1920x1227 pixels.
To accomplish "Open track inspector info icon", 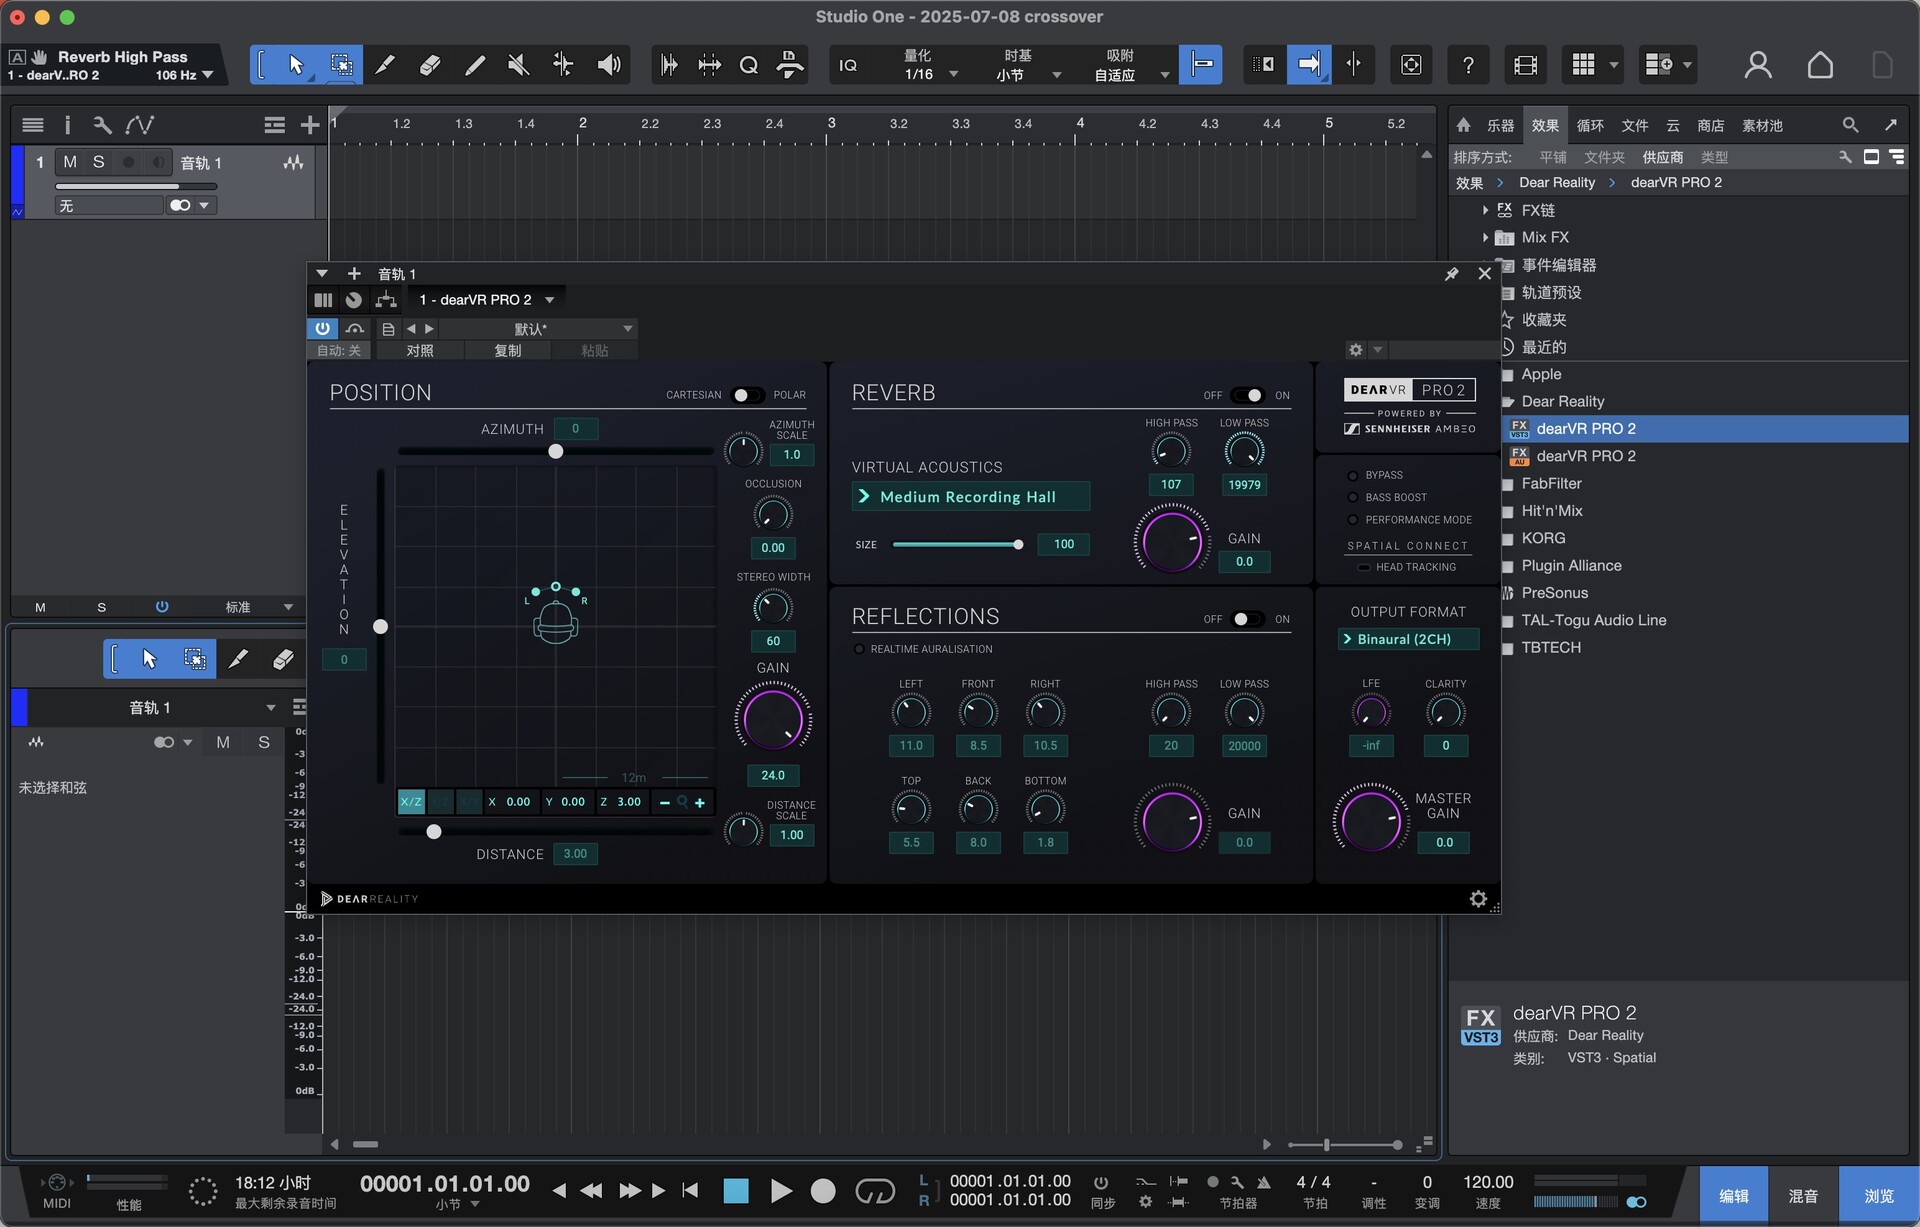I will (67, 125).
